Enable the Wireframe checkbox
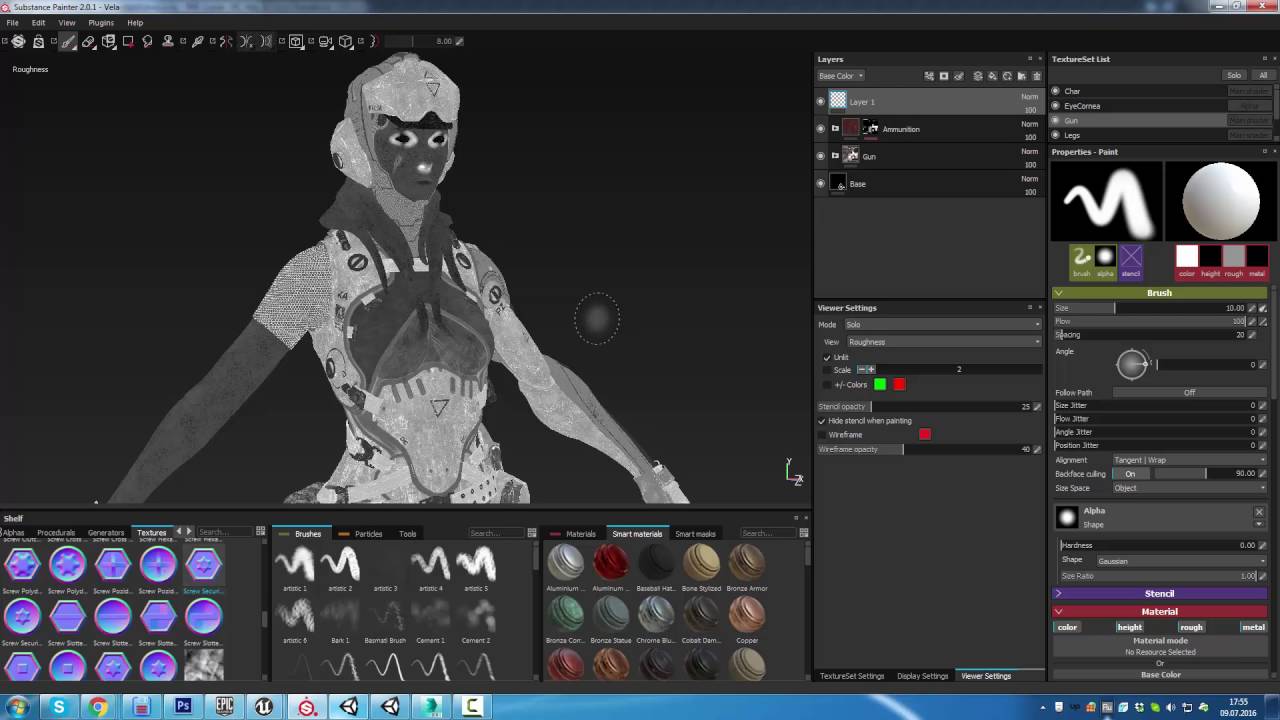 point(822,435)
